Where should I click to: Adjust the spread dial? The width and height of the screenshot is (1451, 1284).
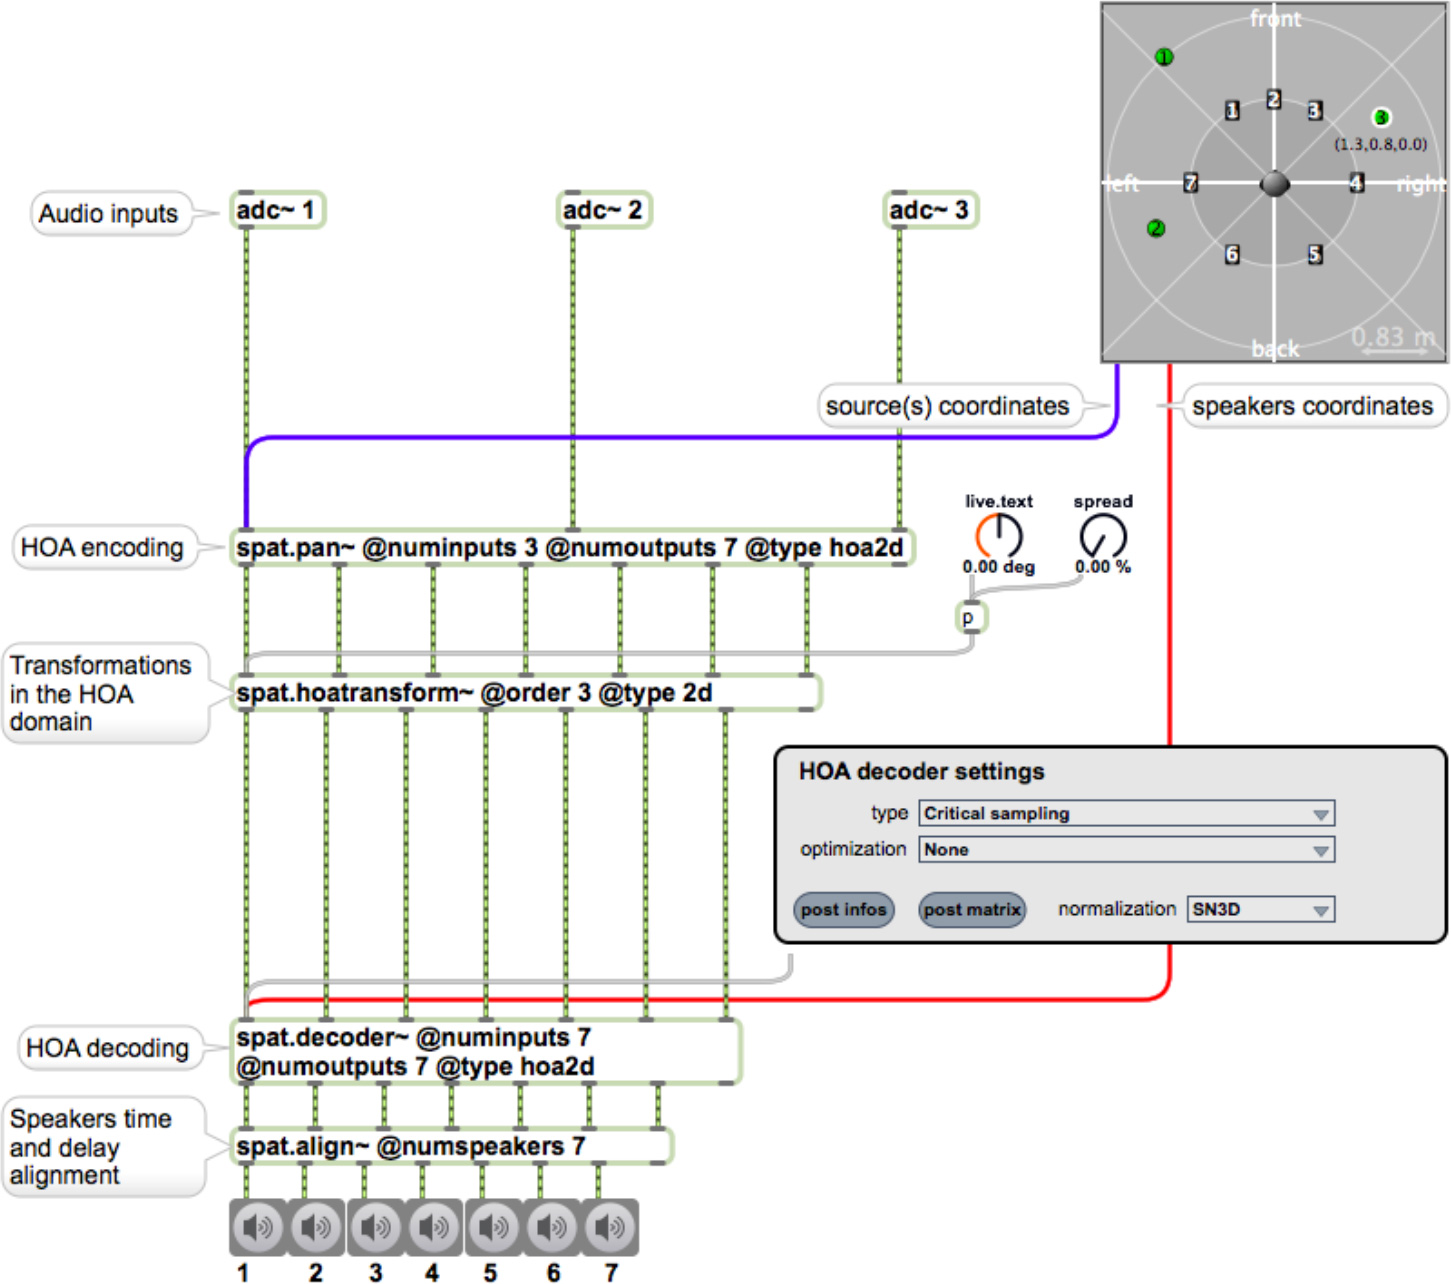pyautogui.click(x=1103, y=536)
